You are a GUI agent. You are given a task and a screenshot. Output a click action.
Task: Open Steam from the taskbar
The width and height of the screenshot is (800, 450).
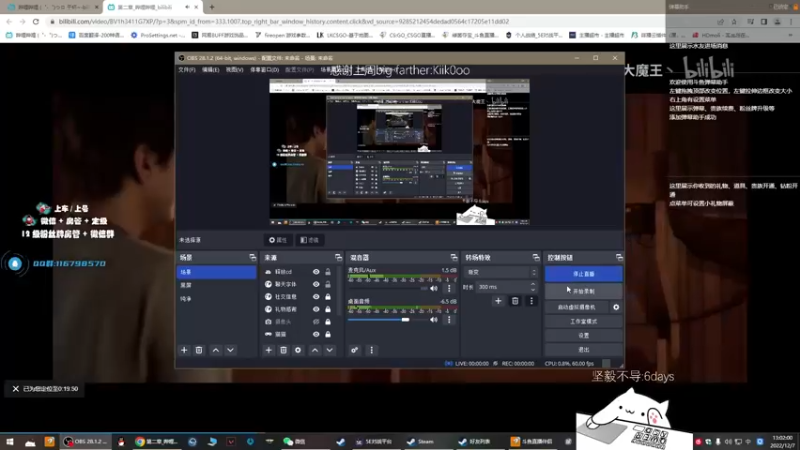click(421, 441)
